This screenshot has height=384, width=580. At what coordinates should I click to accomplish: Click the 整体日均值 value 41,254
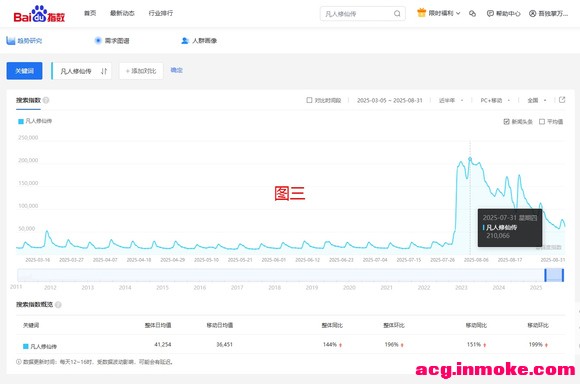click(x=163, y=344)
